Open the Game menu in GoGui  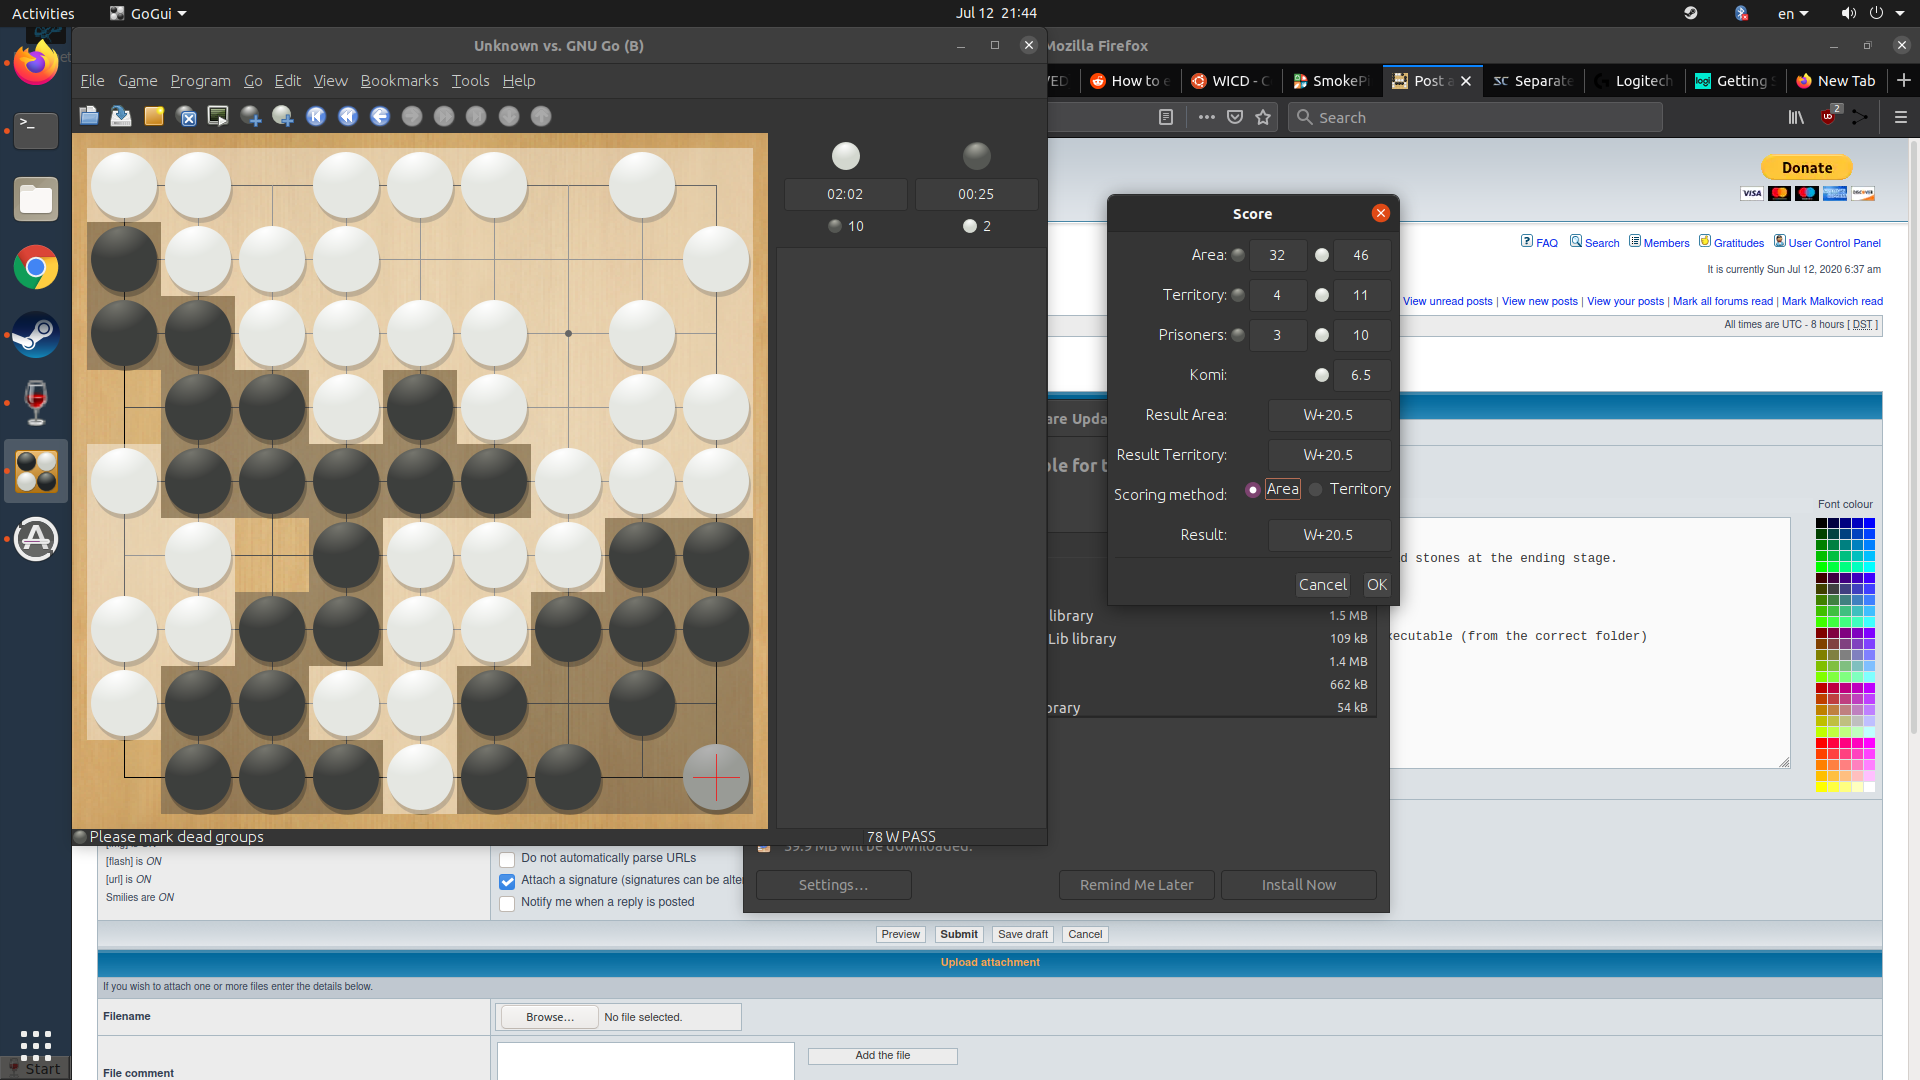click(x=137, y=81)
